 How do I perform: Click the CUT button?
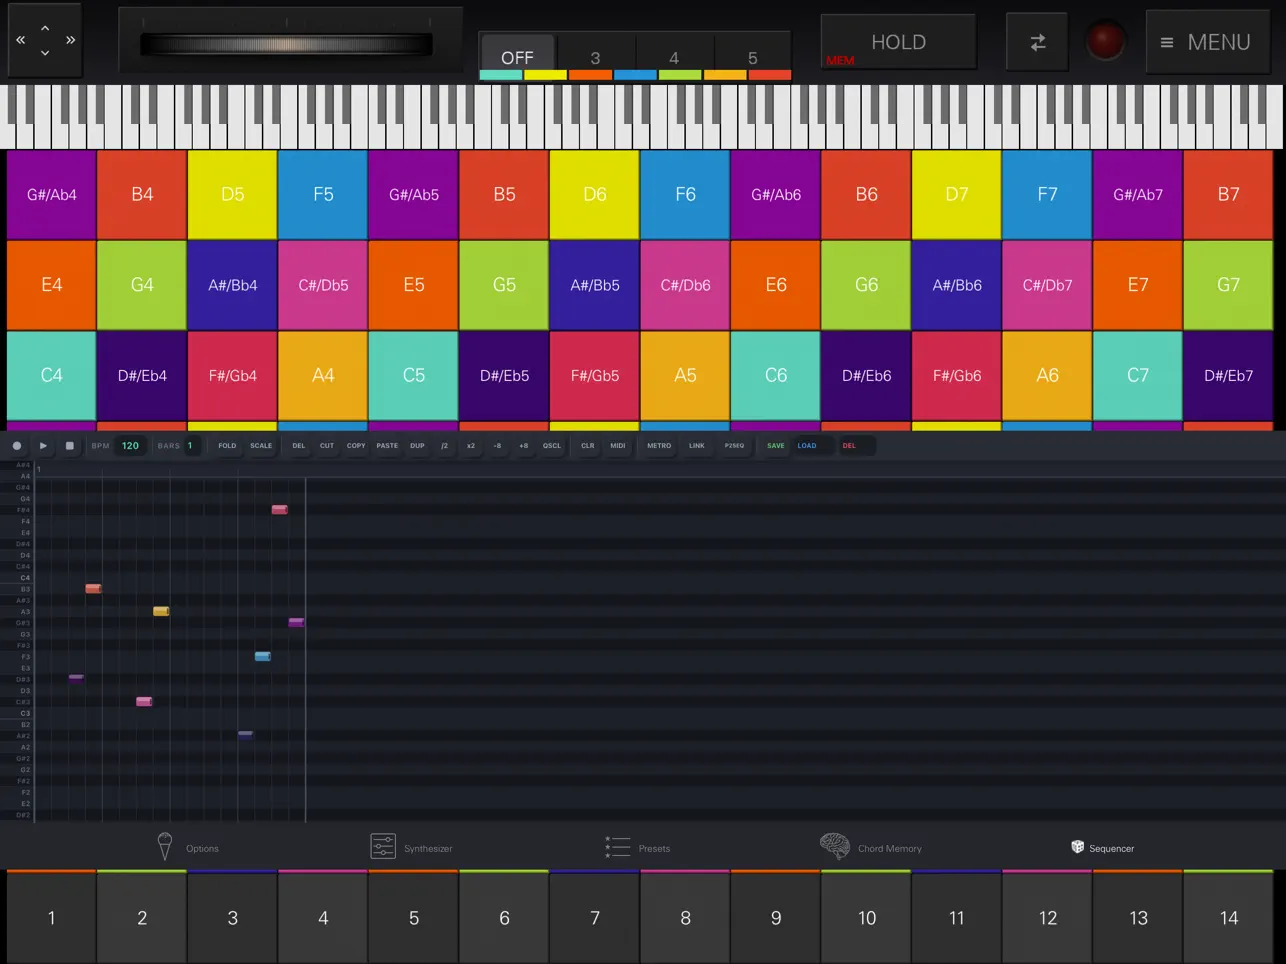click(327, 446)
